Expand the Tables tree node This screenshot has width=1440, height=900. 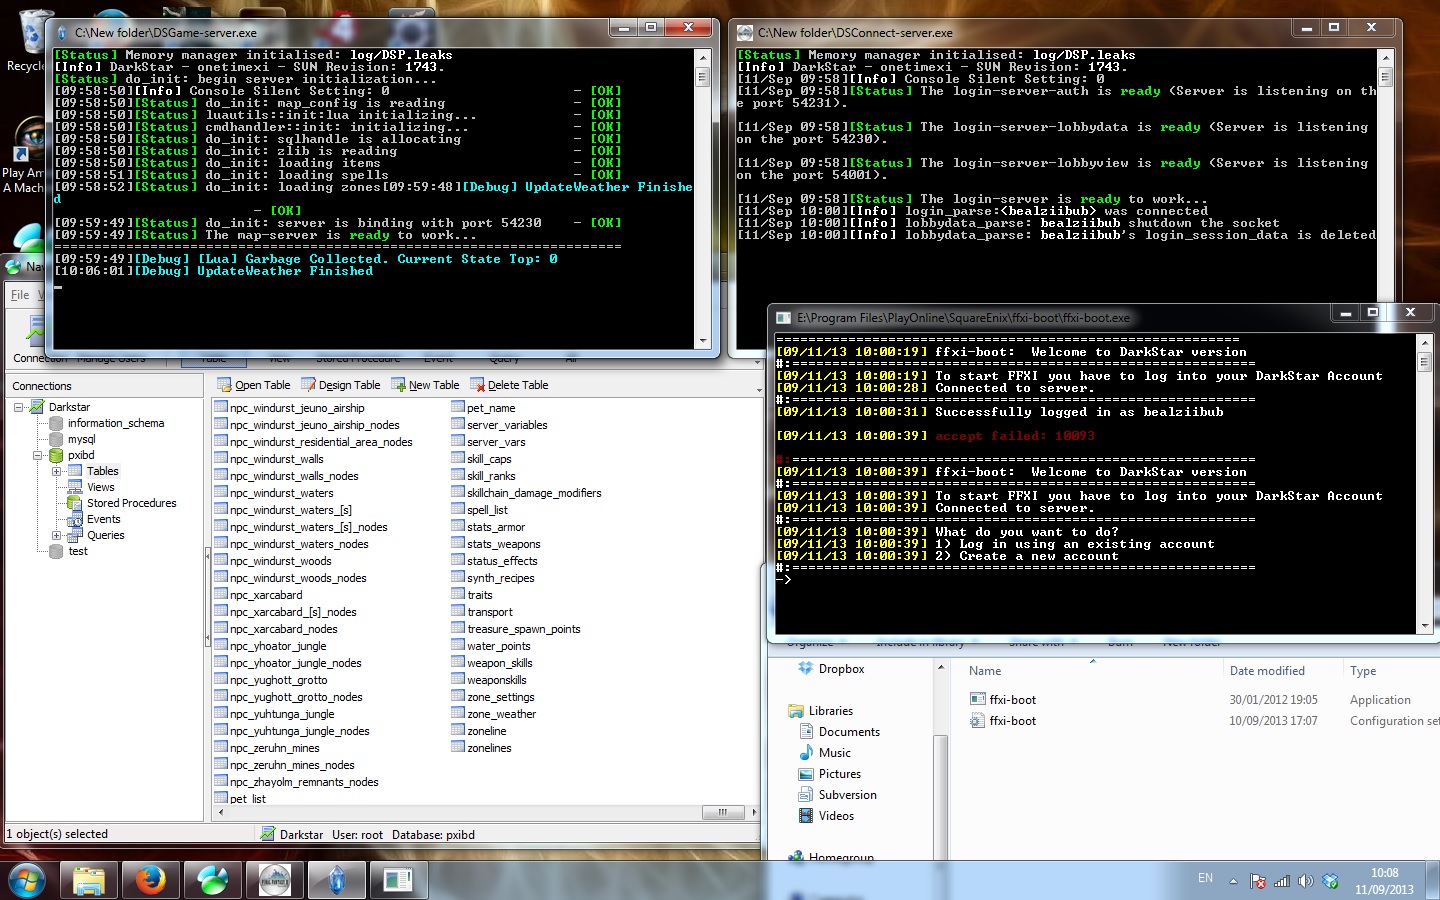pyautogui.click(x=57, y=471)
